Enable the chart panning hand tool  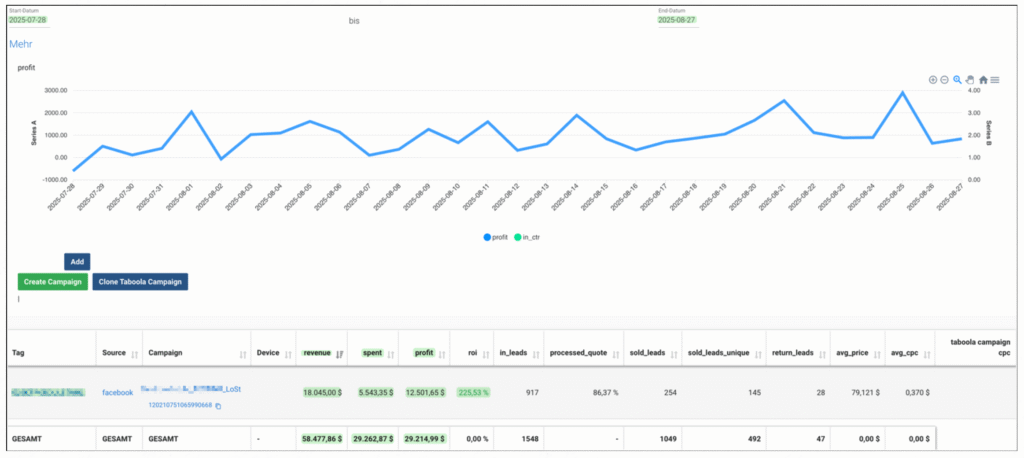(970, 79)
